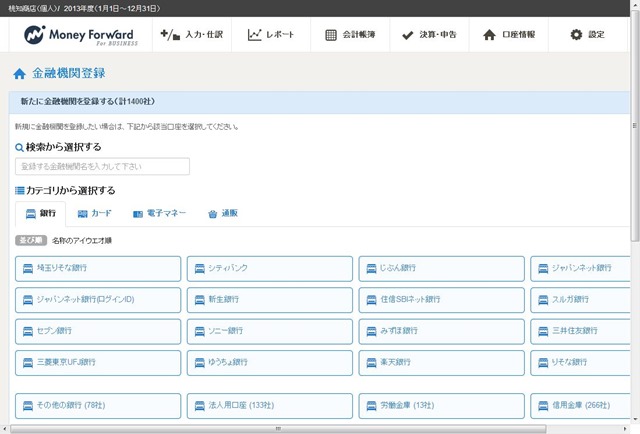This screenshot has width=640, height=434.
Task: Click the basket icon in the 通販 tab
Action: (212, 214)
